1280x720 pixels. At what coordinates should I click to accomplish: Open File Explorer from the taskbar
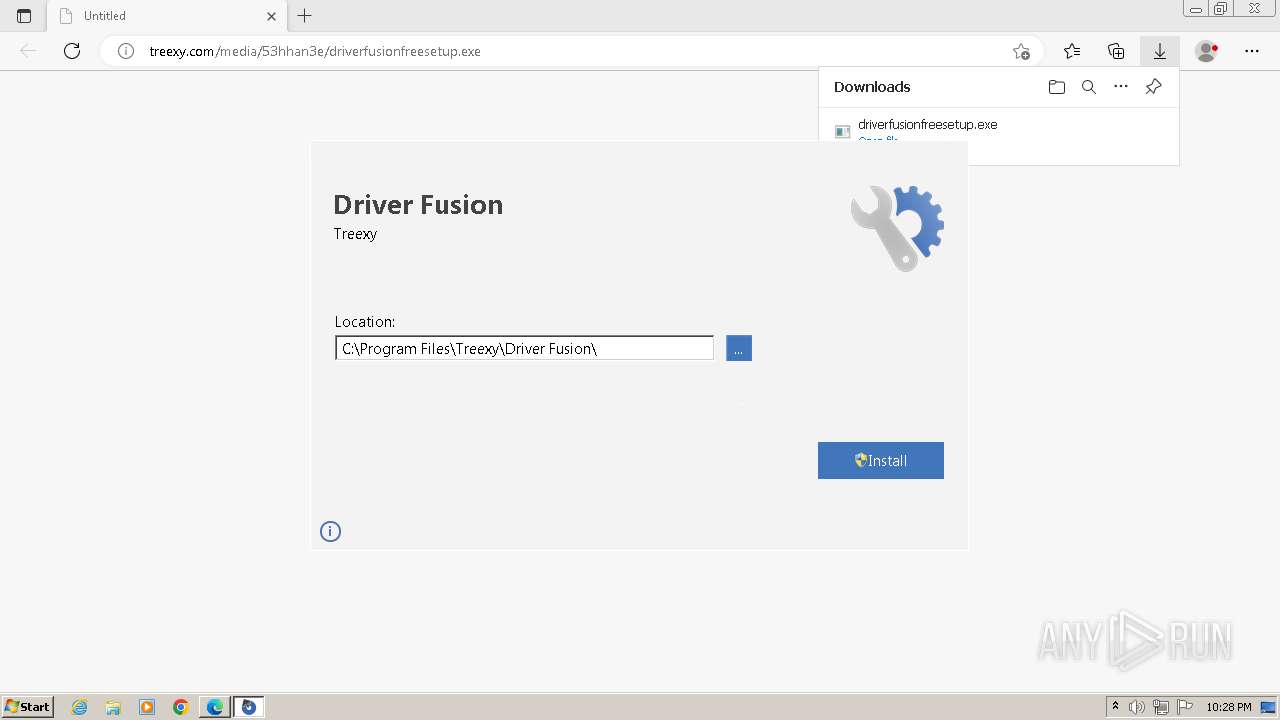(113, 707)
